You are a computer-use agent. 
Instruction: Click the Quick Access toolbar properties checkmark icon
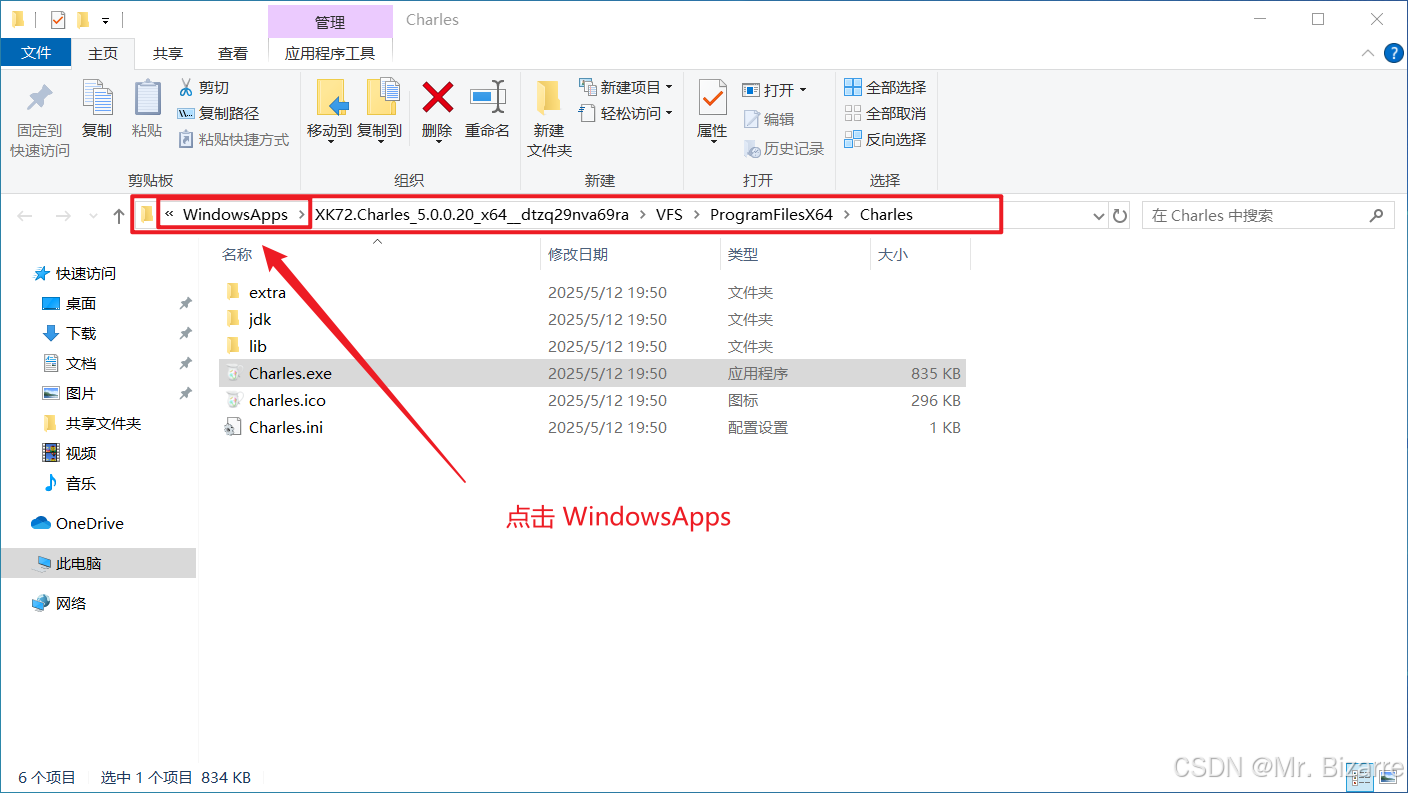[57, 19]
